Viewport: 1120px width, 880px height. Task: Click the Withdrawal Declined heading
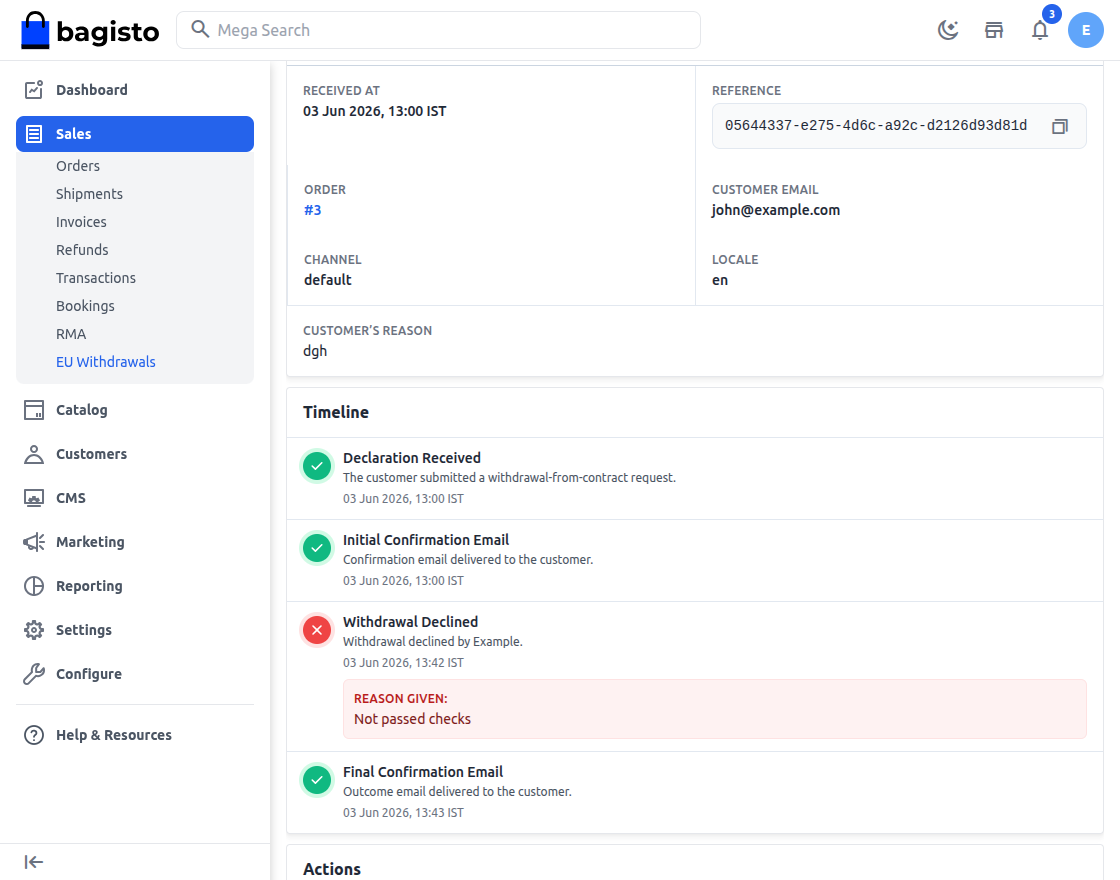410,622
